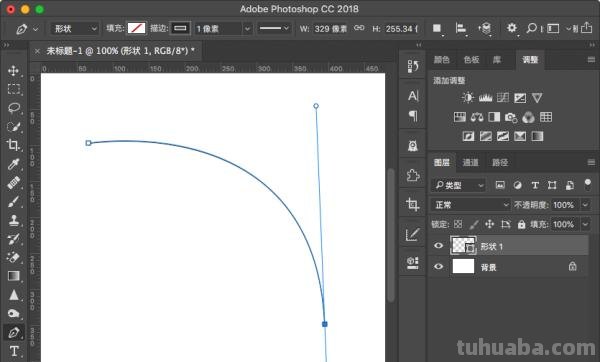Add Curves adjustment
The height and width of the screenshot is (362, 600).
point(503,98)
